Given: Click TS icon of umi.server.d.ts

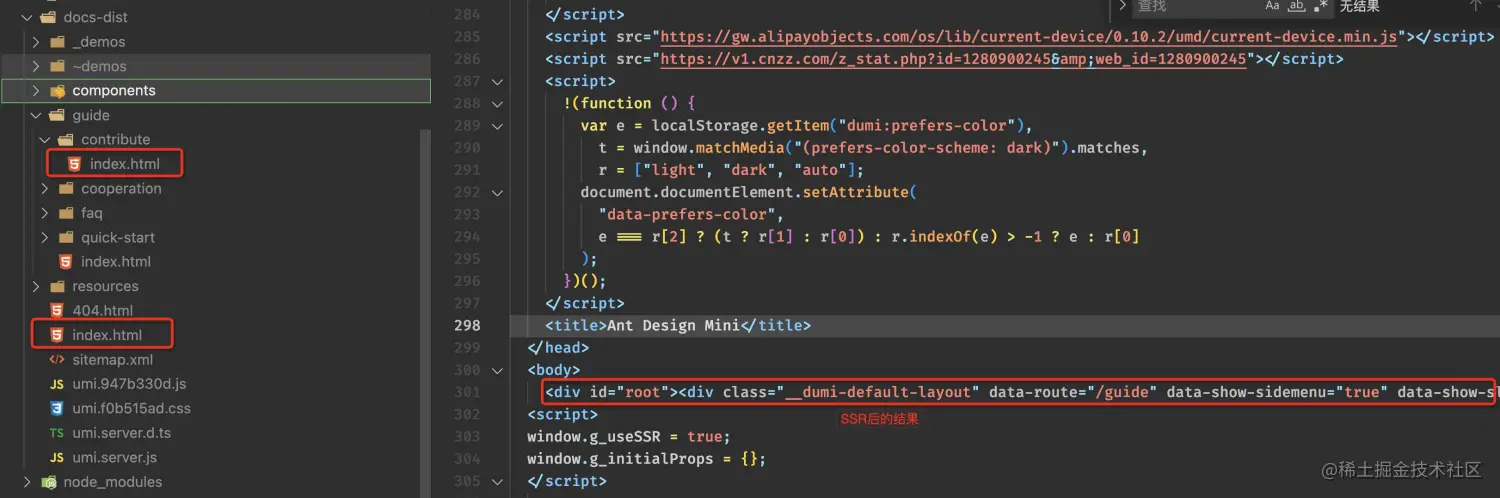Looking at the screenshot, I should tap(57, 433).
